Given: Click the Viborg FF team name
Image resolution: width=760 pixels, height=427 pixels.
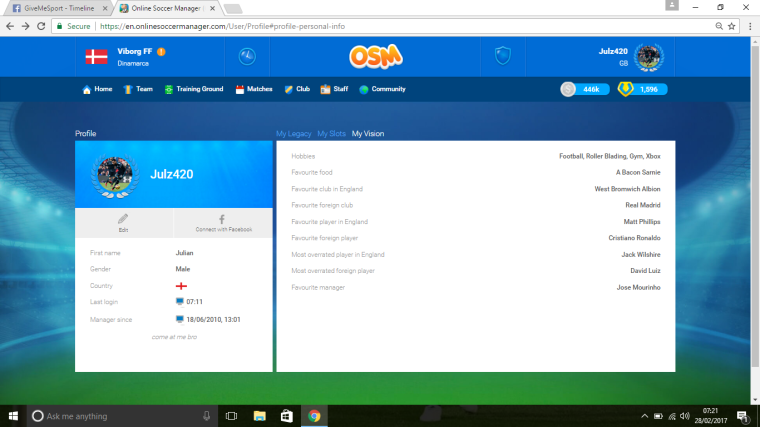Looking at the screenshot, I should tap(135, 51).
